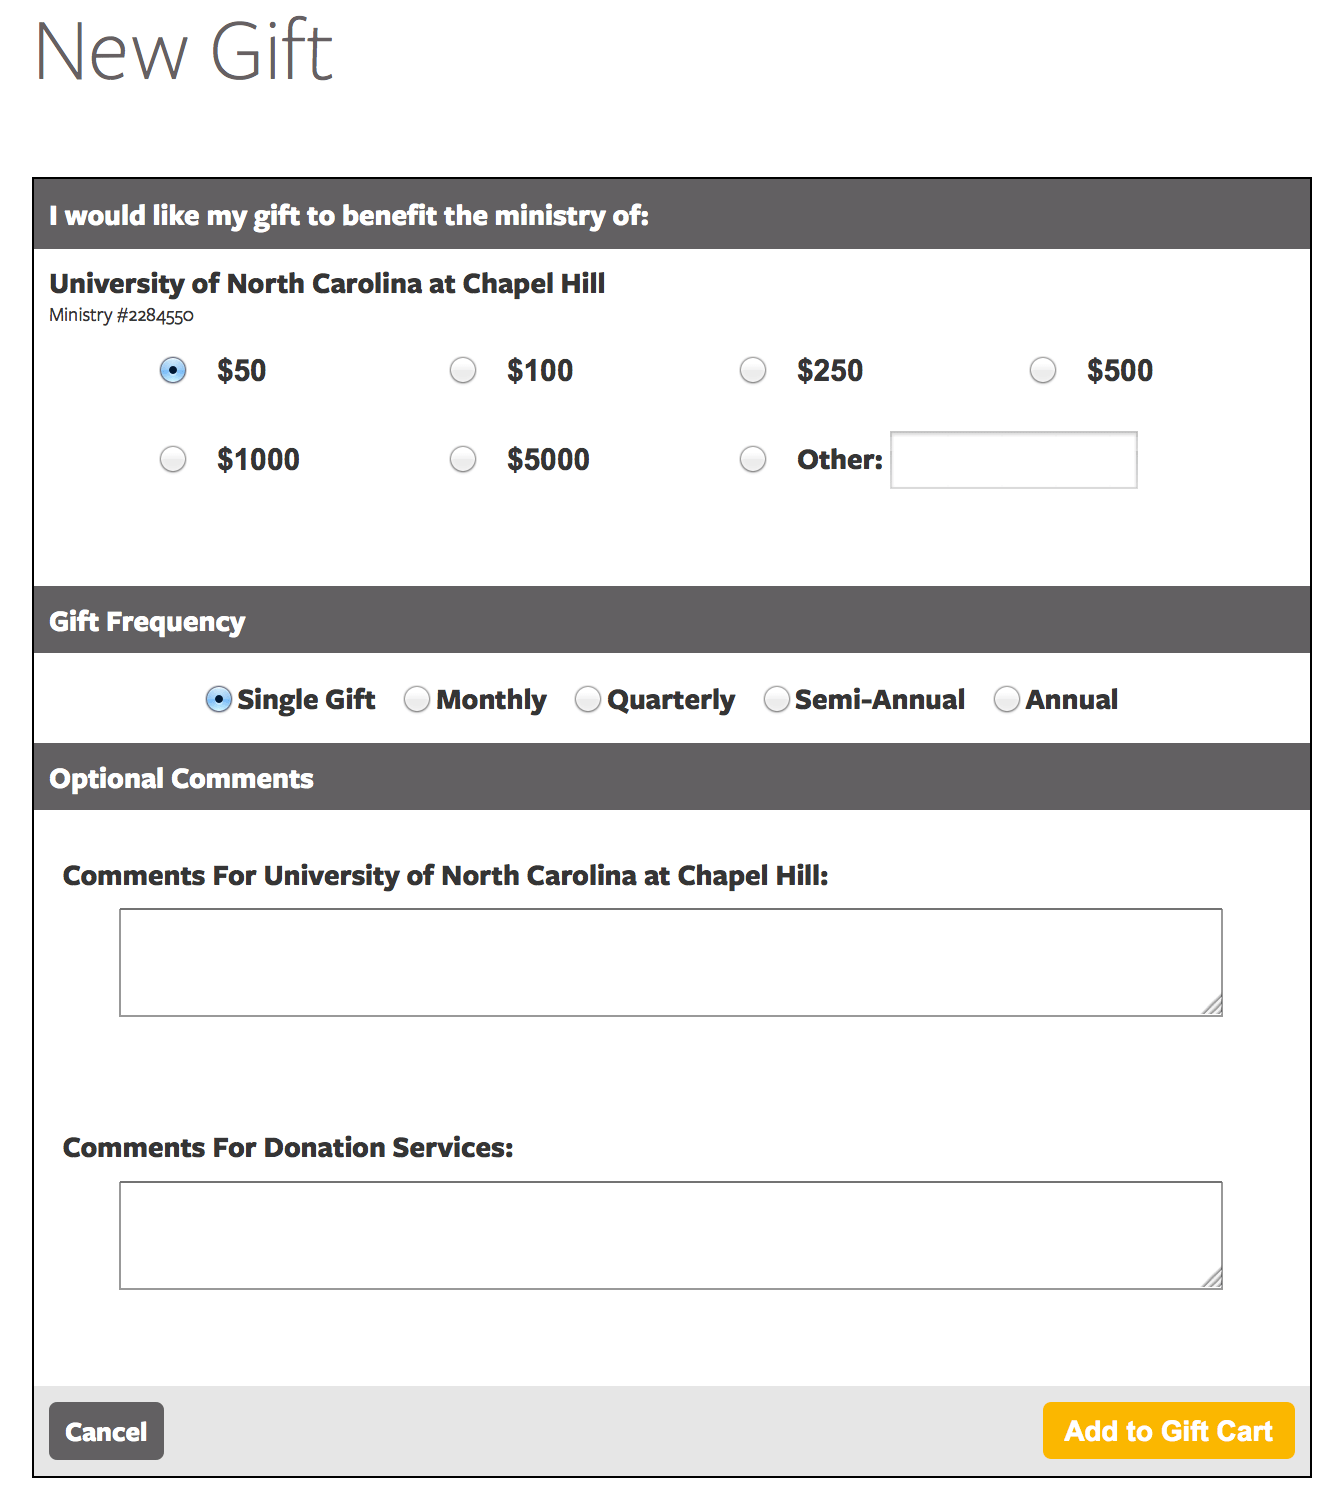Select the $500 gift amount
The width and height of the screenshot is (1334, 1500).
click(1043, 370)
